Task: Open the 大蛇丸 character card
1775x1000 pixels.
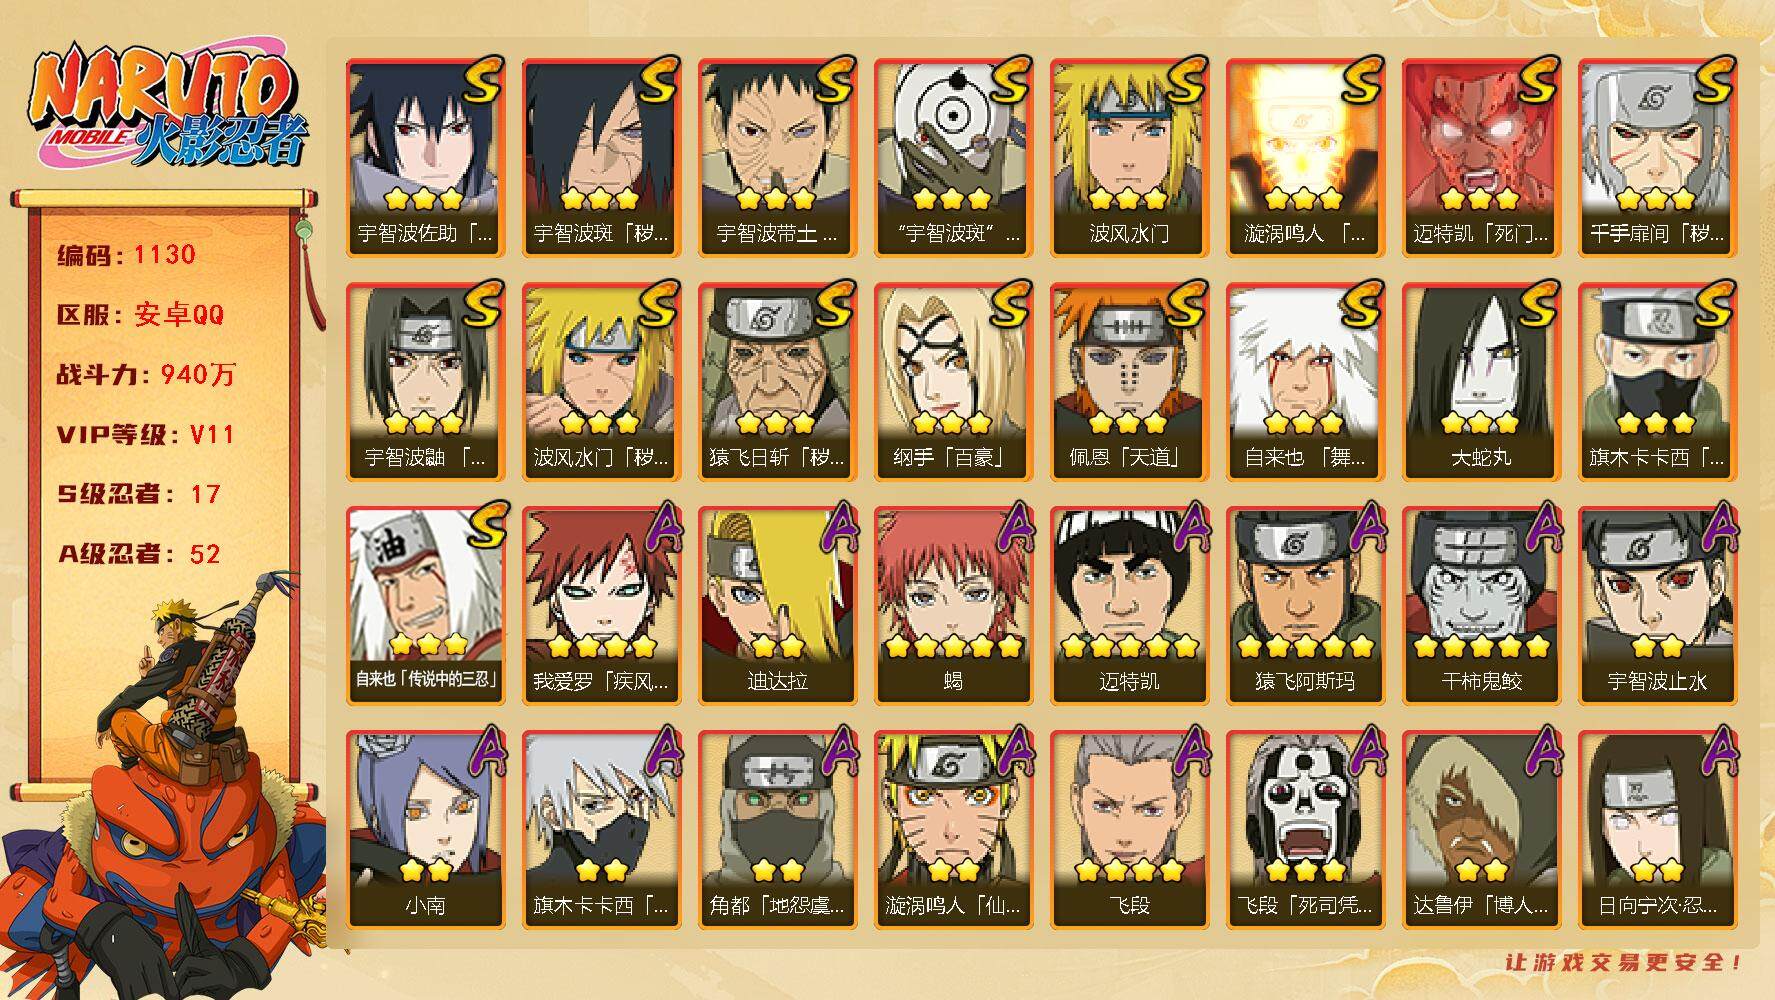Action: coord(1481,381)
